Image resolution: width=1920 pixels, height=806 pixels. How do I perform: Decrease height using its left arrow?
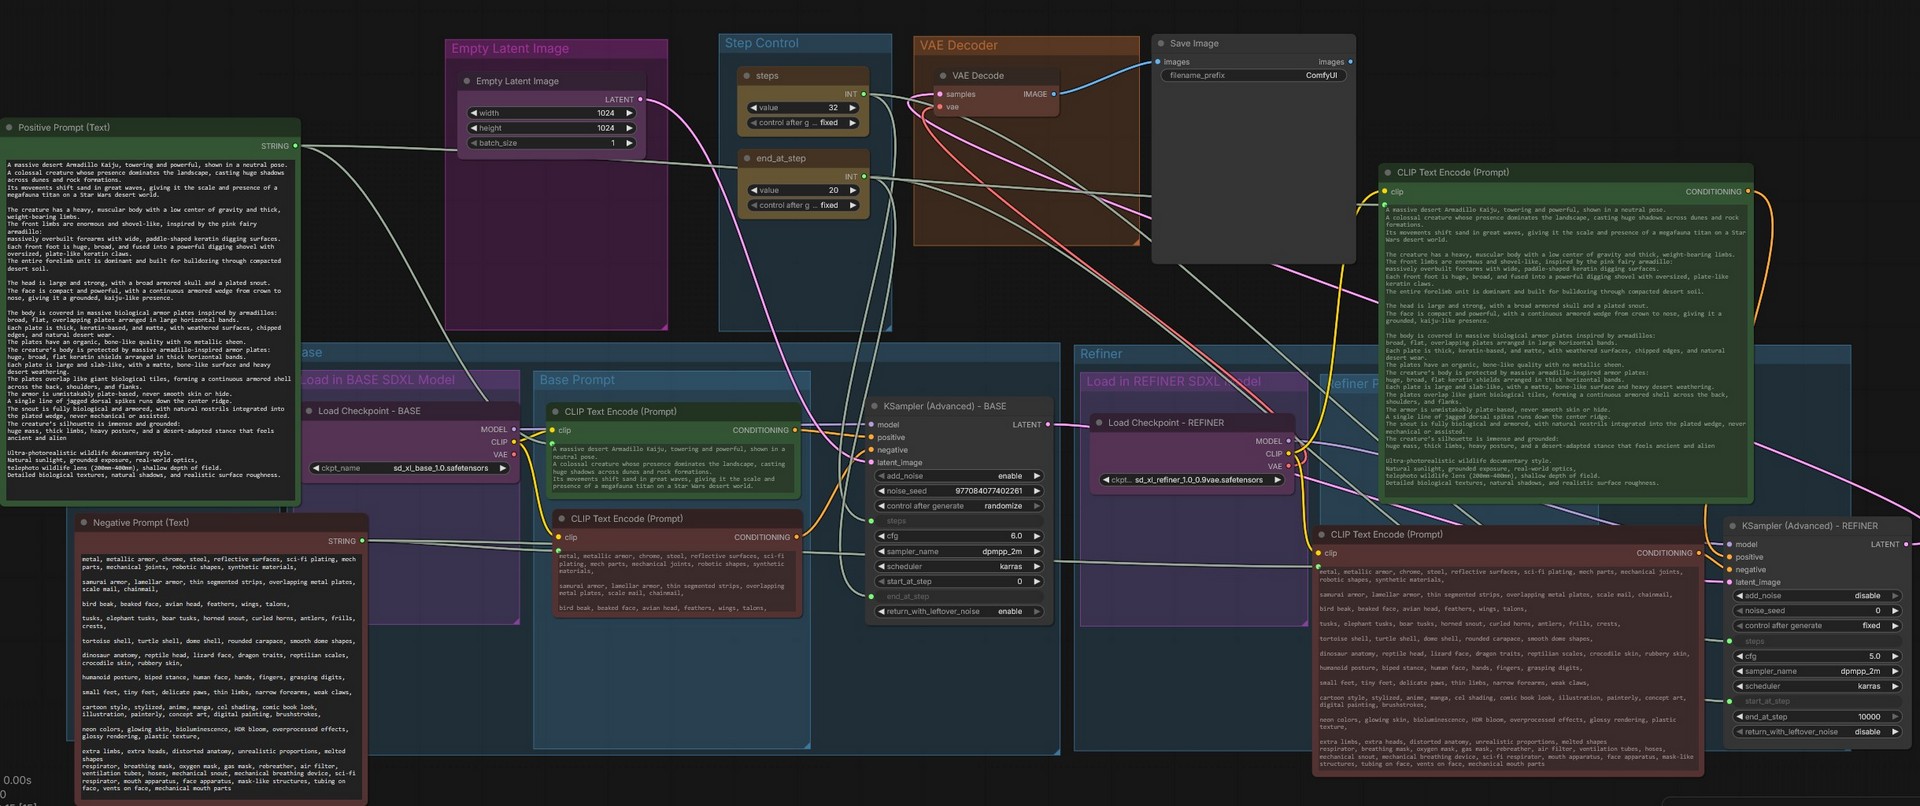(x=473, y=128)
